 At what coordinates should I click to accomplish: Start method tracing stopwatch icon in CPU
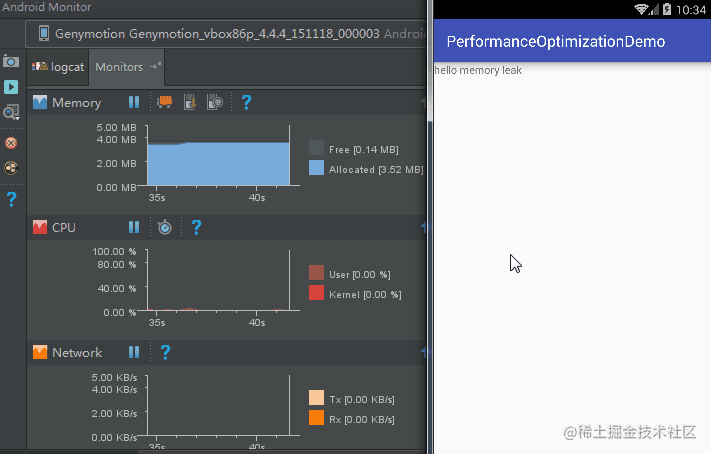pos(165,227)
